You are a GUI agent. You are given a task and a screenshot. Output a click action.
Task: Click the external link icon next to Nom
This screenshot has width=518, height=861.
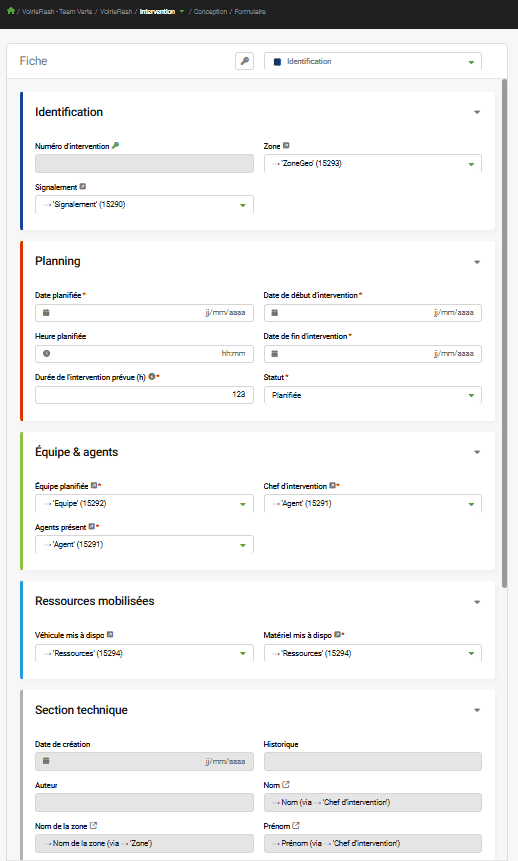coord(286,785)
